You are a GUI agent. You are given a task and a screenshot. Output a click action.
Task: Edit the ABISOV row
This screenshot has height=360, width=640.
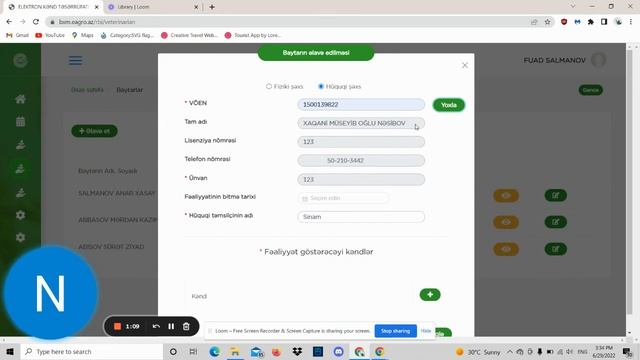556,249
